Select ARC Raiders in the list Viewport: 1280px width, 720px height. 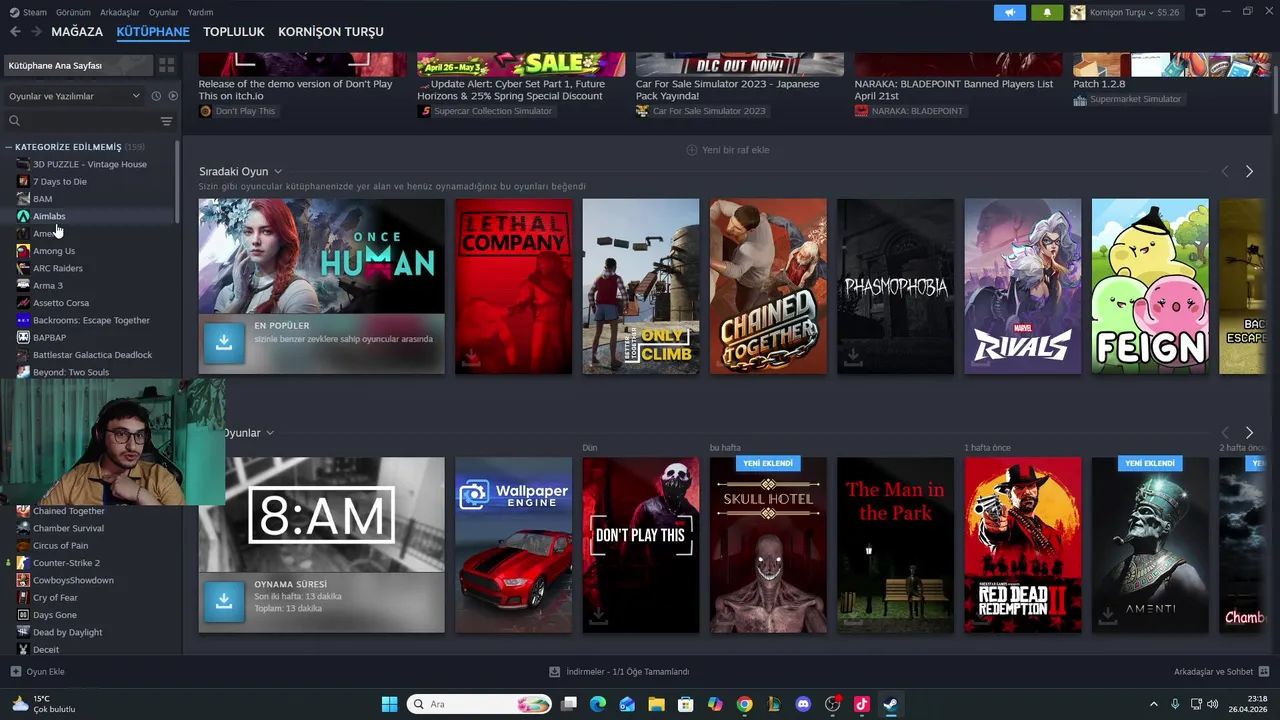click(58, 268)
